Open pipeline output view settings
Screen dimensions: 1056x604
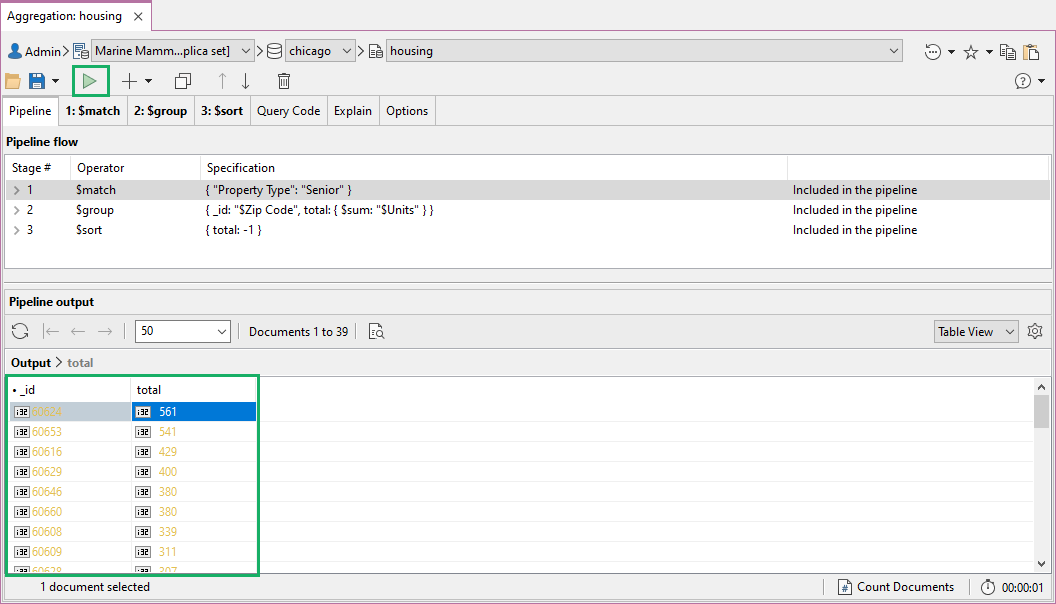pos(1035,331)
